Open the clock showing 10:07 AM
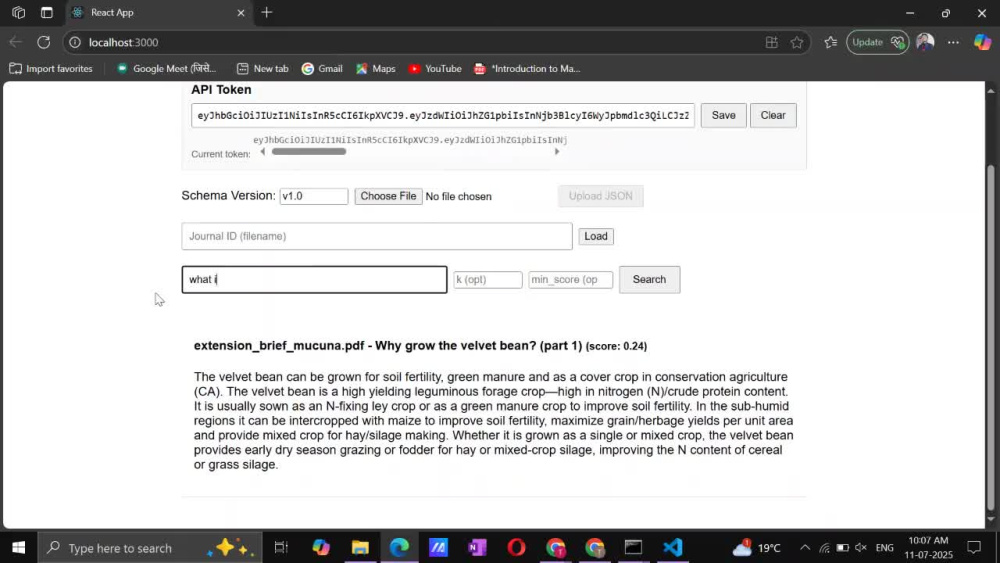The image size is (1000, 563). pos(928,547)
